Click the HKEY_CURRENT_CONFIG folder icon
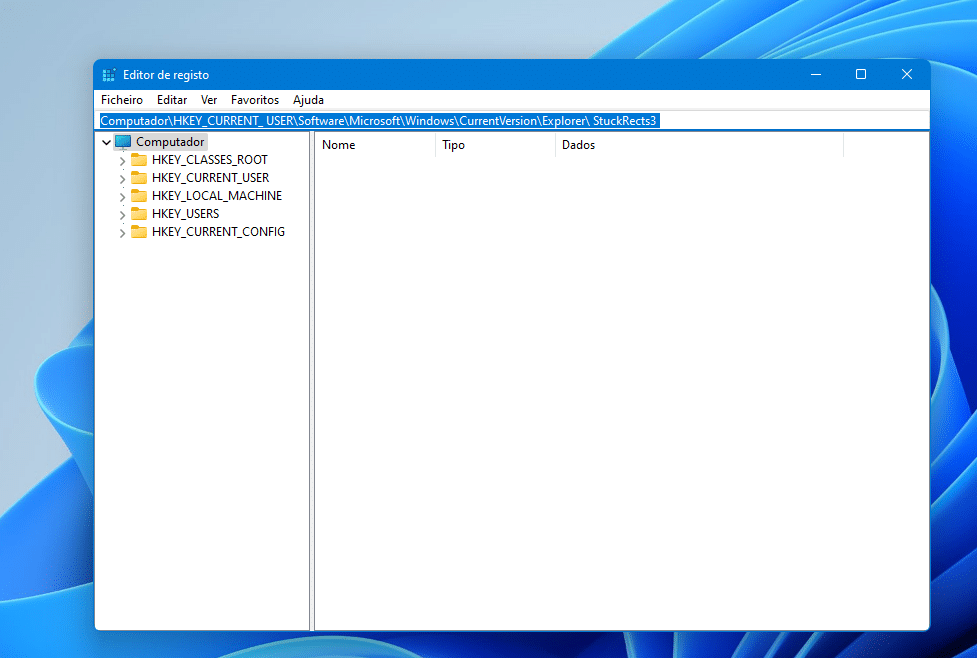Screen dimensions: 977x658 139,232
